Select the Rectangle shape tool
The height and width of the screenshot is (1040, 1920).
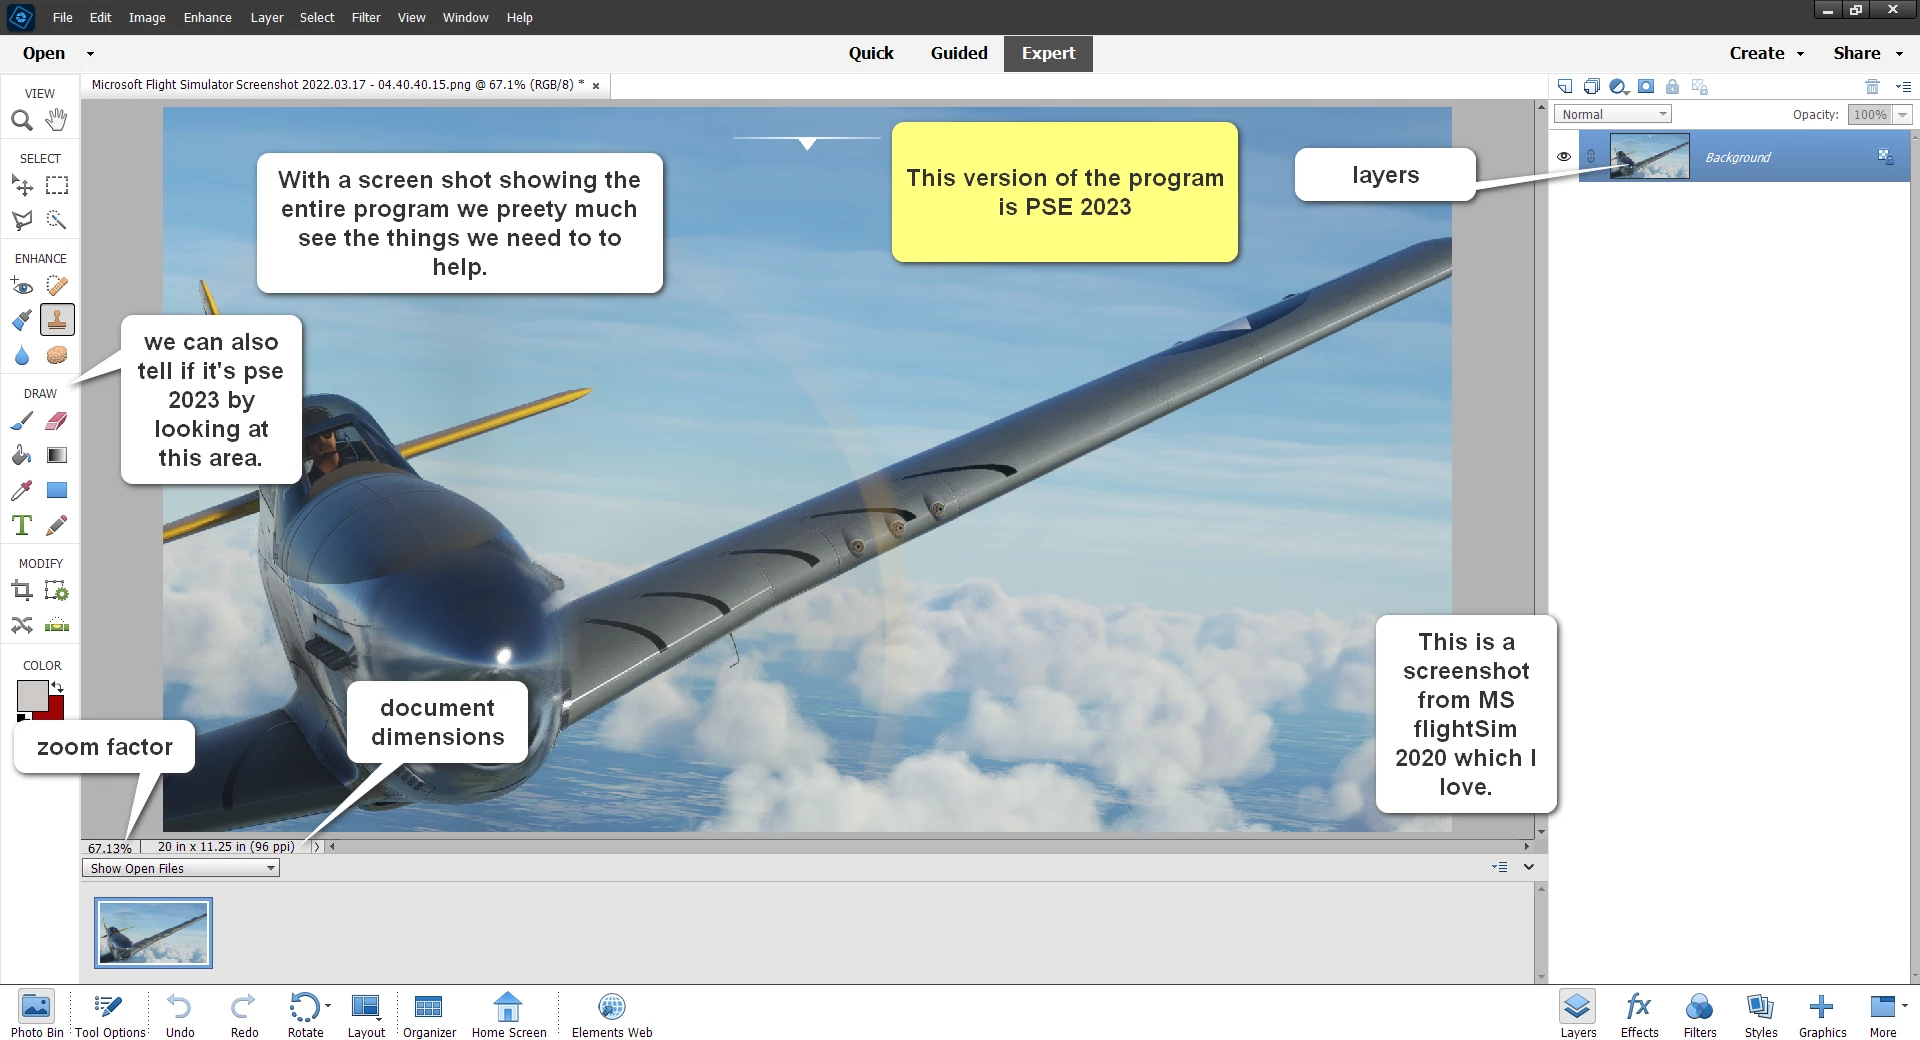click(x=57, y=490)
